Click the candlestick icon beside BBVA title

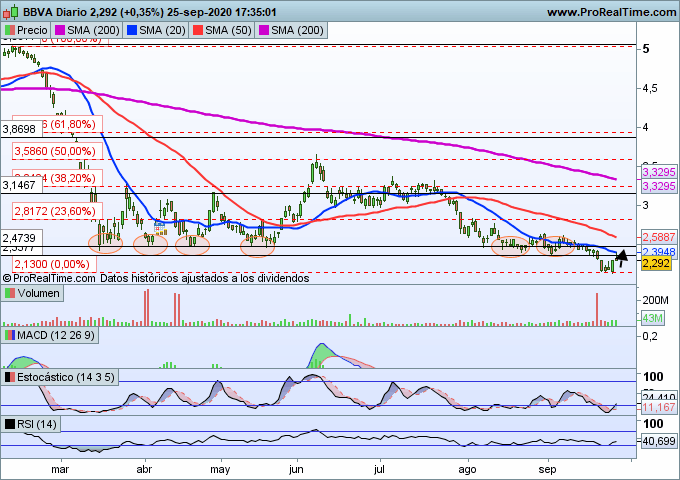pos(10,12)
